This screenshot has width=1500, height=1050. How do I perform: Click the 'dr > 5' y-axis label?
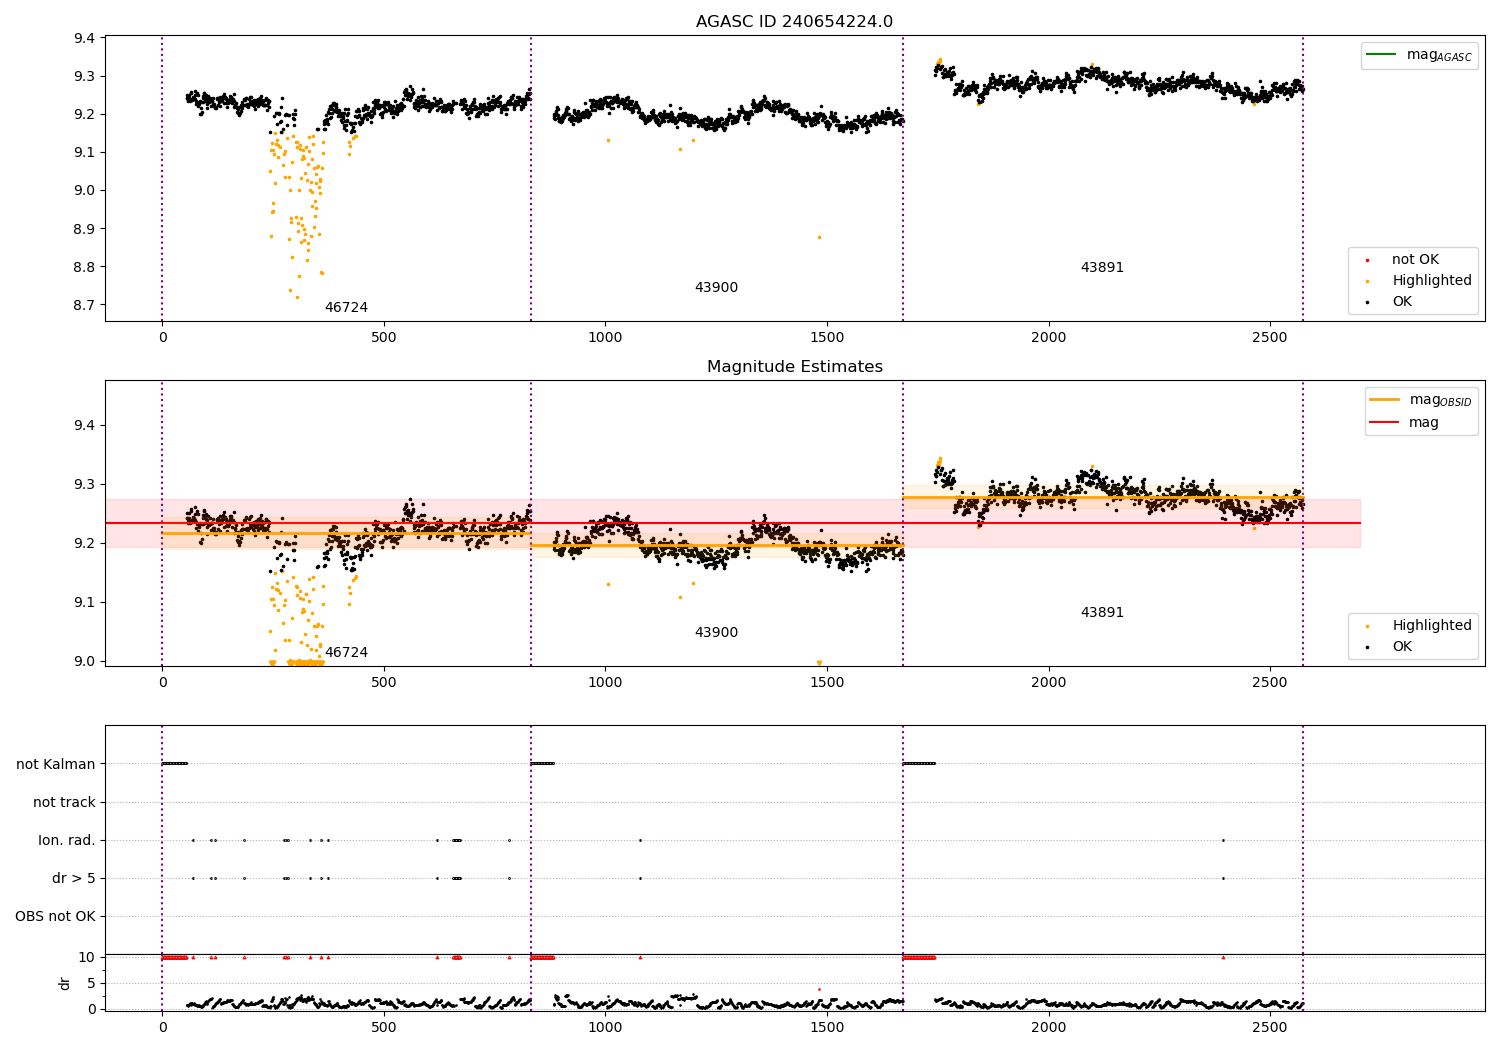tap(74, 878)
